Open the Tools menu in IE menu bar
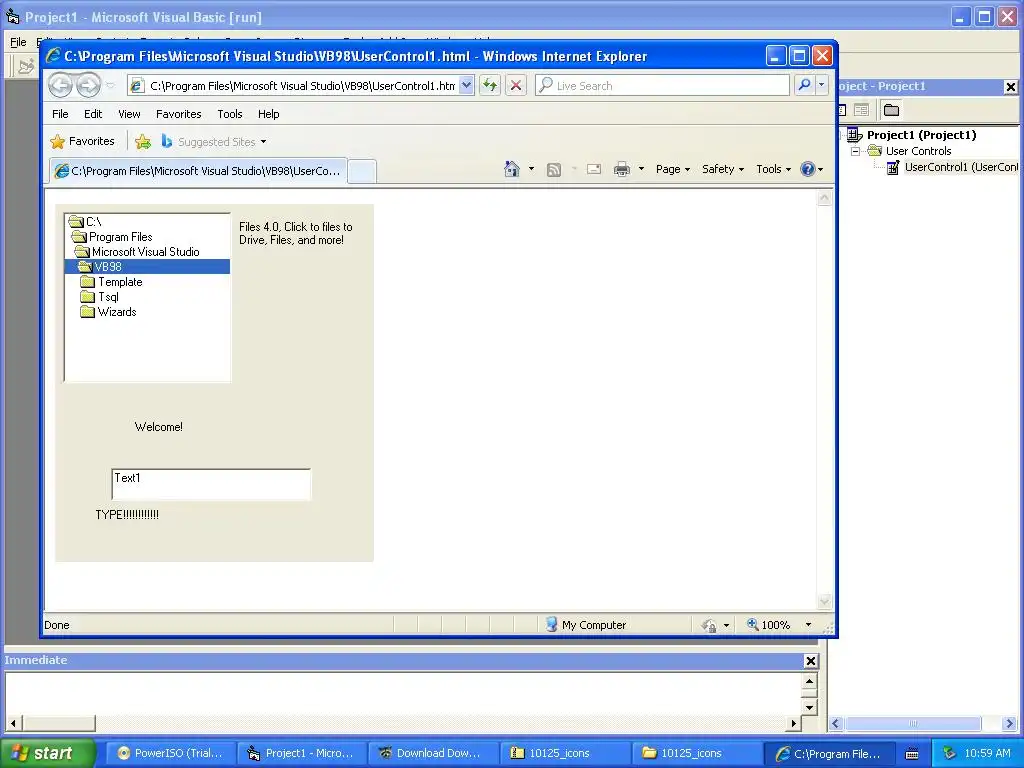Image resolution: width=1024 pixels, height=768 pixels. [x=230, y=114]
